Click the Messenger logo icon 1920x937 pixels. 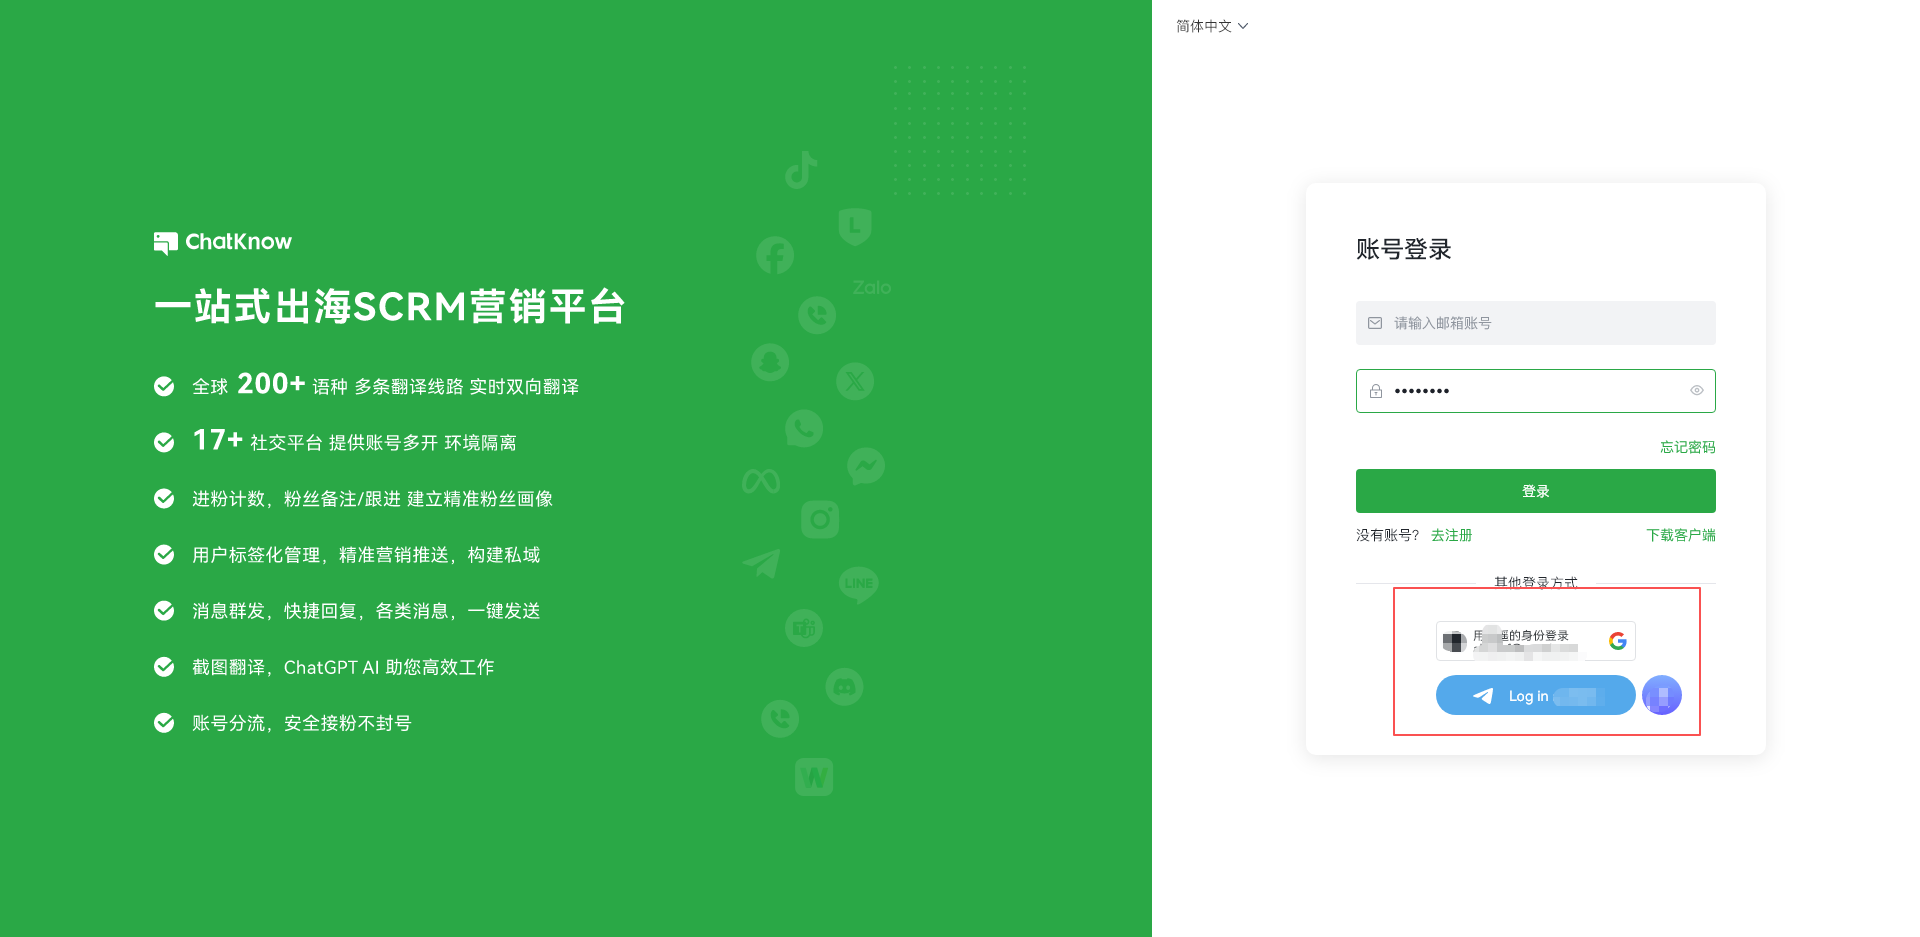coord(866,466)
